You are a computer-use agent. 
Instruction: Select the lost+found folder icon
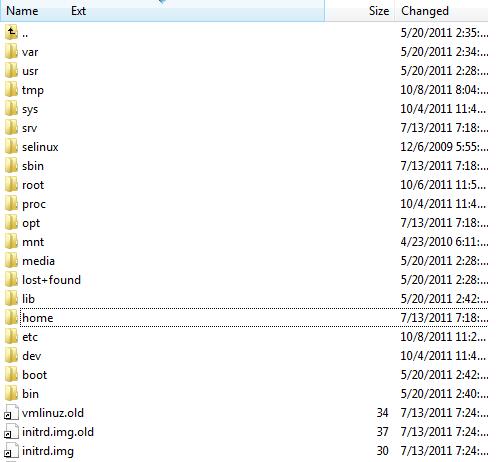11,280
